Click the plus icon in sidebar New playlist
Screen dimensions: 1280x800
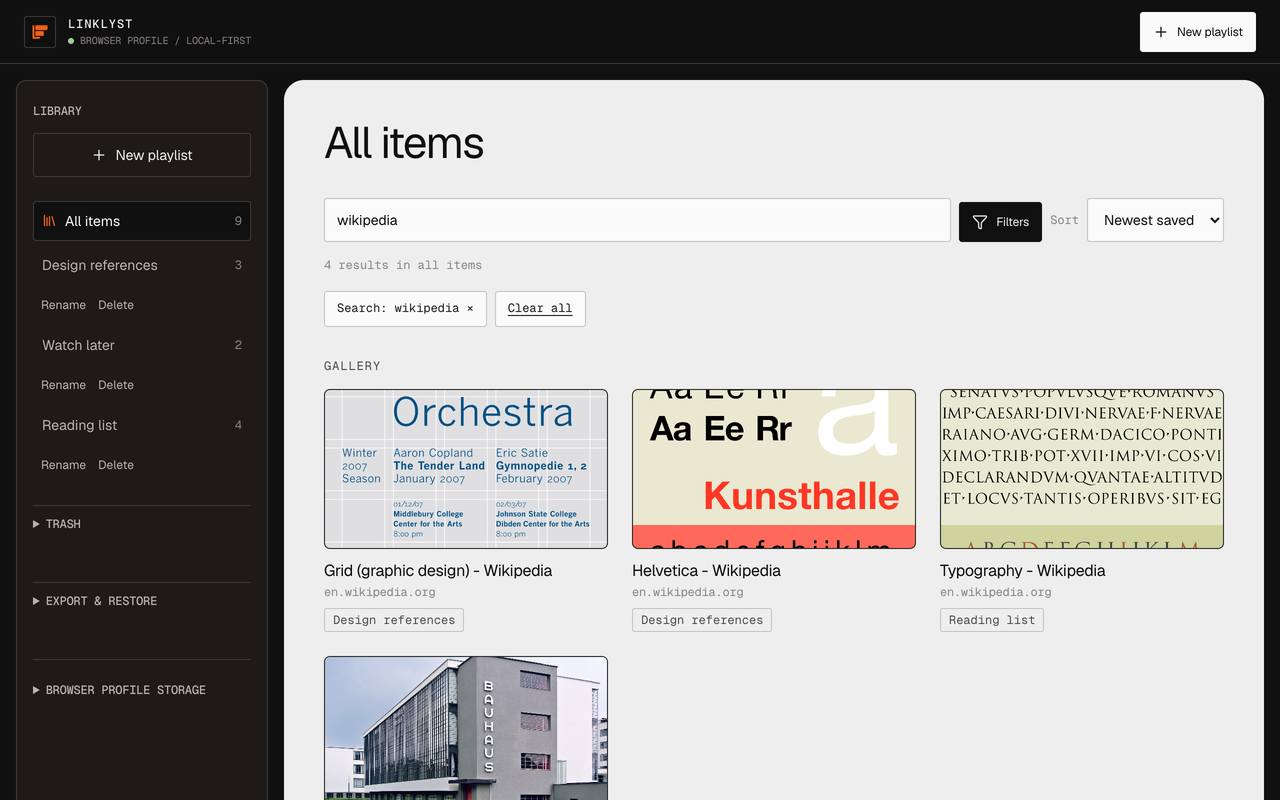pyautogui.click(x=99, y=155)
